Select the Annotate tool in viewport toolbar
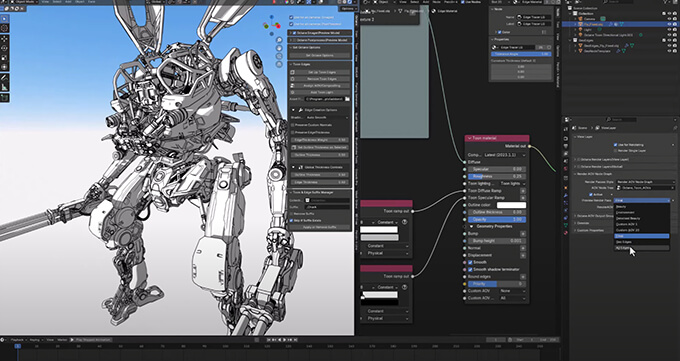The height and width of the screenshot is (361, 680). [4, 78]
